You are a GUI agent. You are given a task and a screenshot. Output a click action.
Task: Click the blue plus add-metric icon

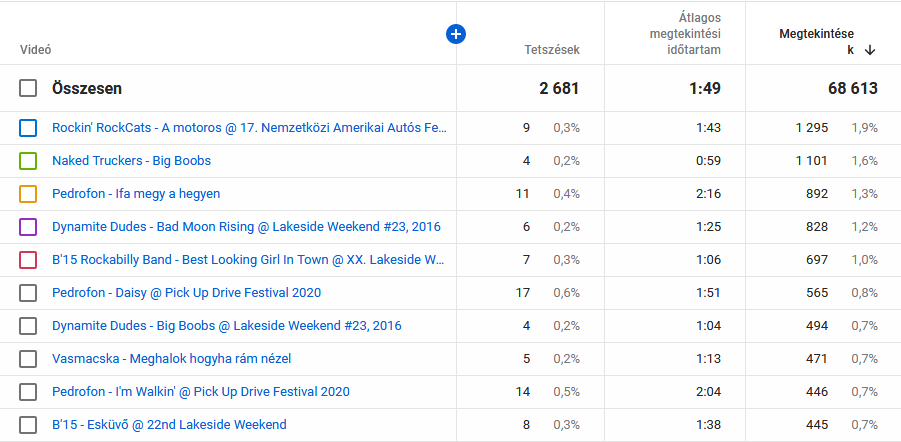tap(456, 34)
